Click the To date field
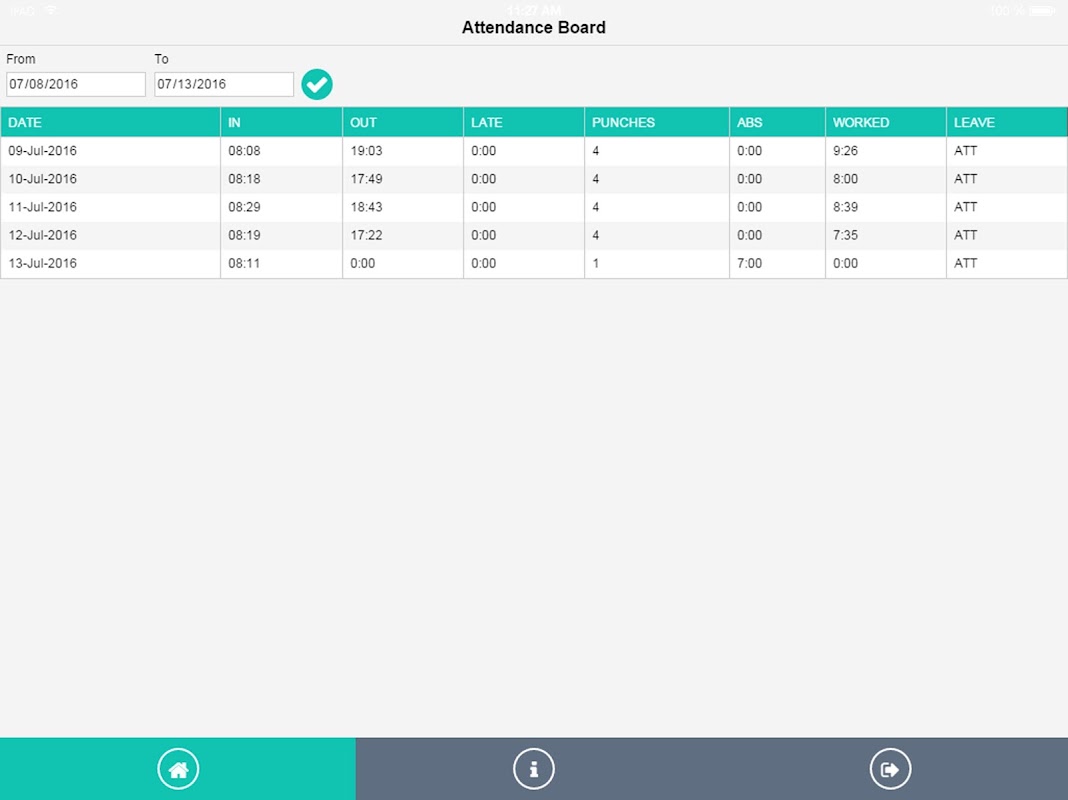1068x800 pixels. 224,84
